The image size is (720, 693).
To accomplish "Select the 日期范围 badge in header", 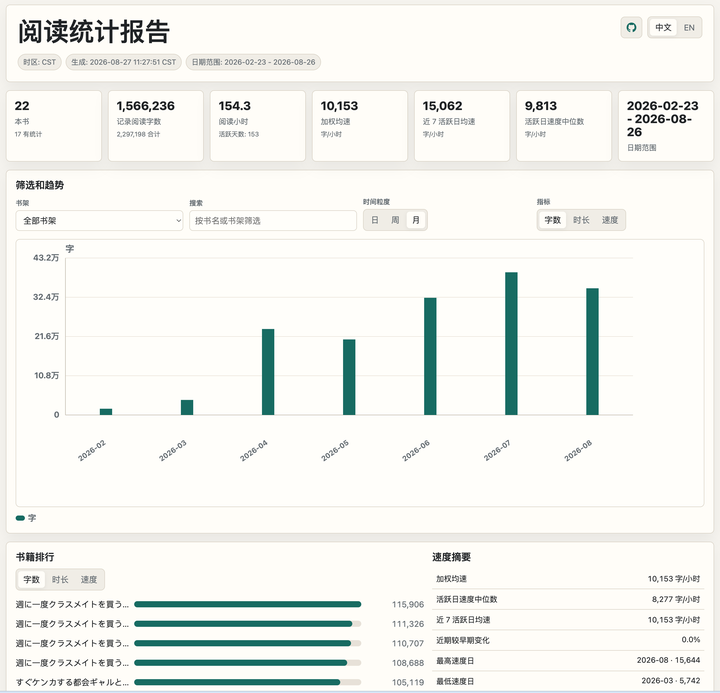I will [253, 62].
